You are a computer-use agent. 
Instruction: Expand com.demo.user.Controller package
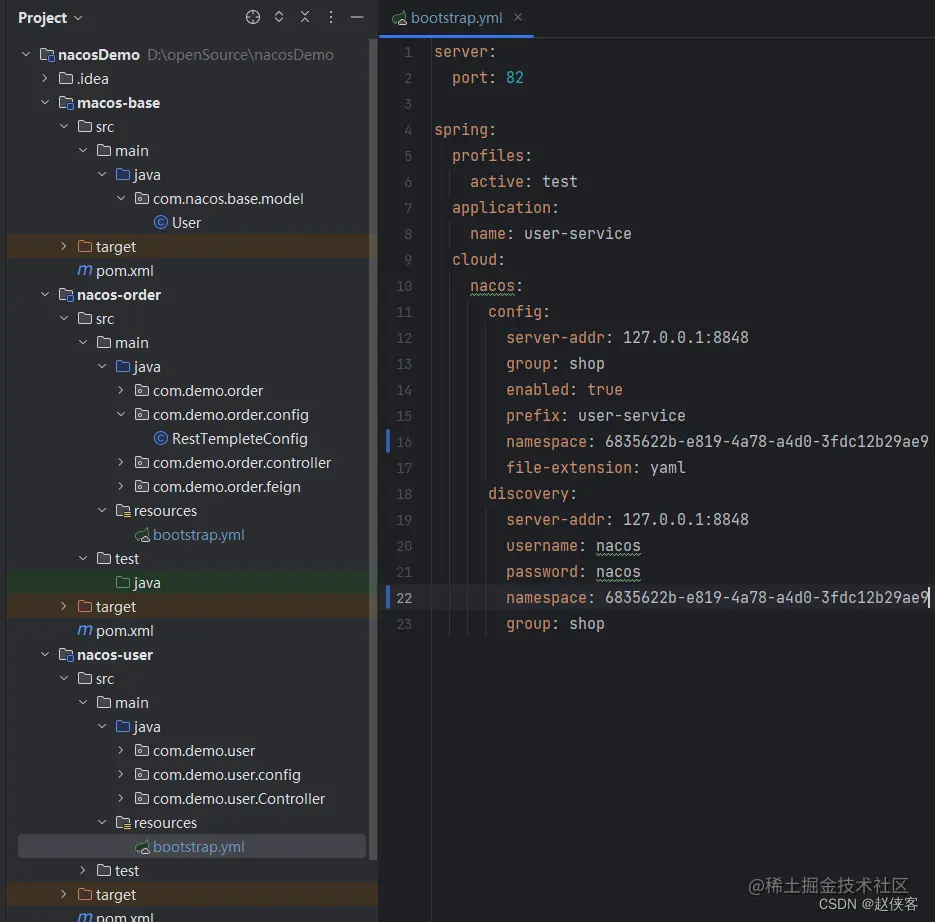(x=120, y=798)
